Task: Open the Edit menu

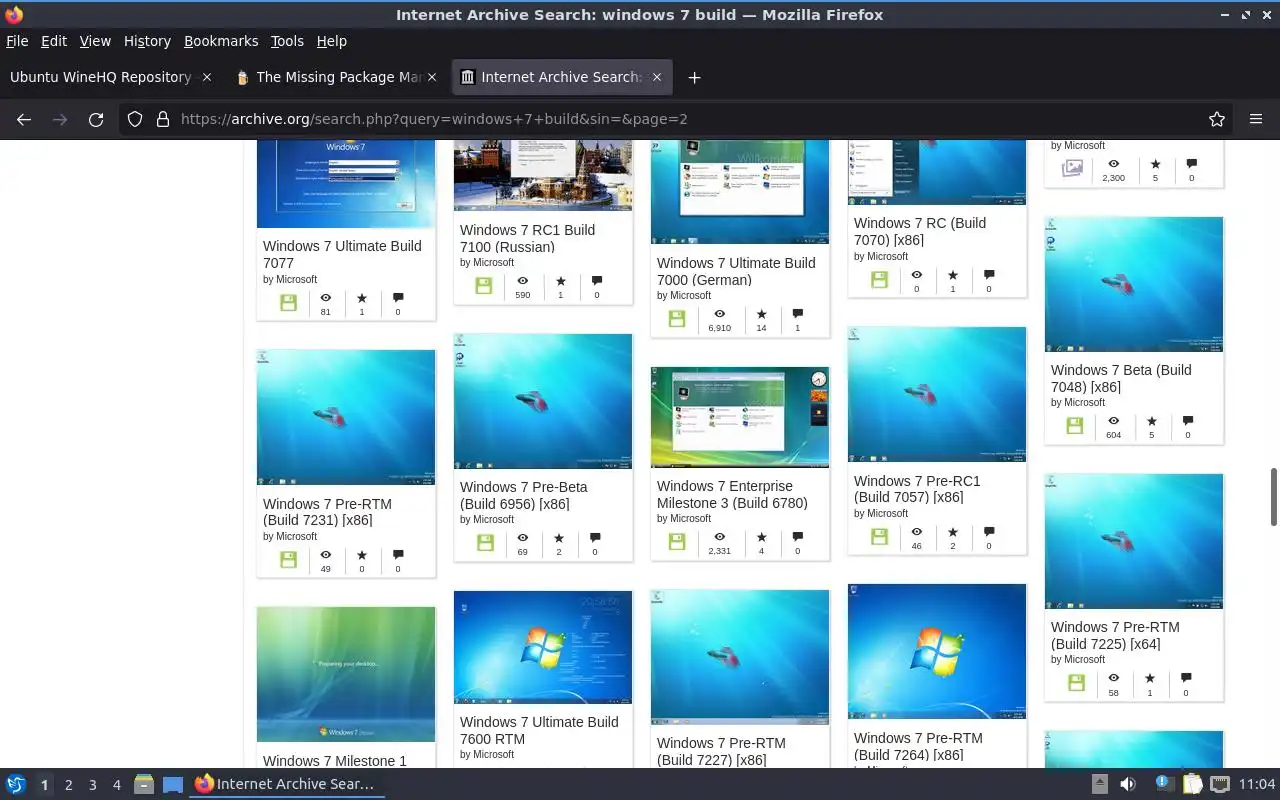Action: (x=54, y=41)
